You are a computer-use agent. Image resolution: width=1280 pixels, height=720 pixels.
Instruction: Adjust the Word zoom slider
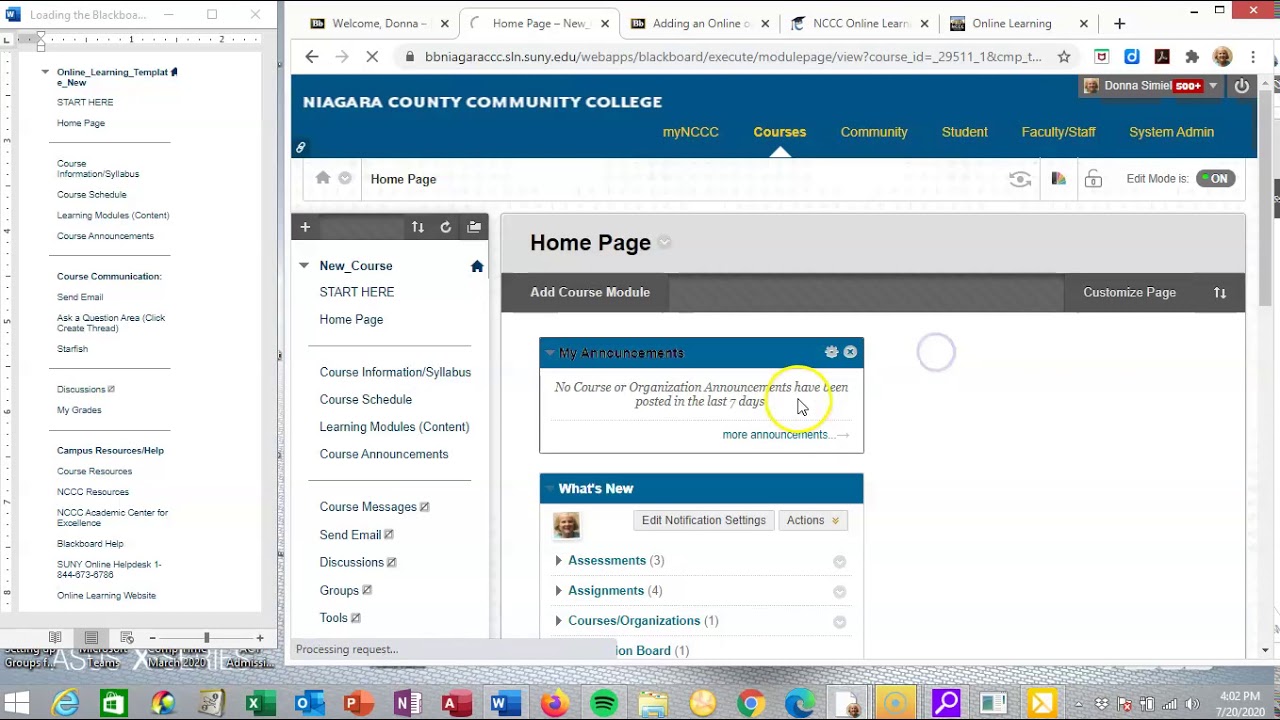[207, 638]
